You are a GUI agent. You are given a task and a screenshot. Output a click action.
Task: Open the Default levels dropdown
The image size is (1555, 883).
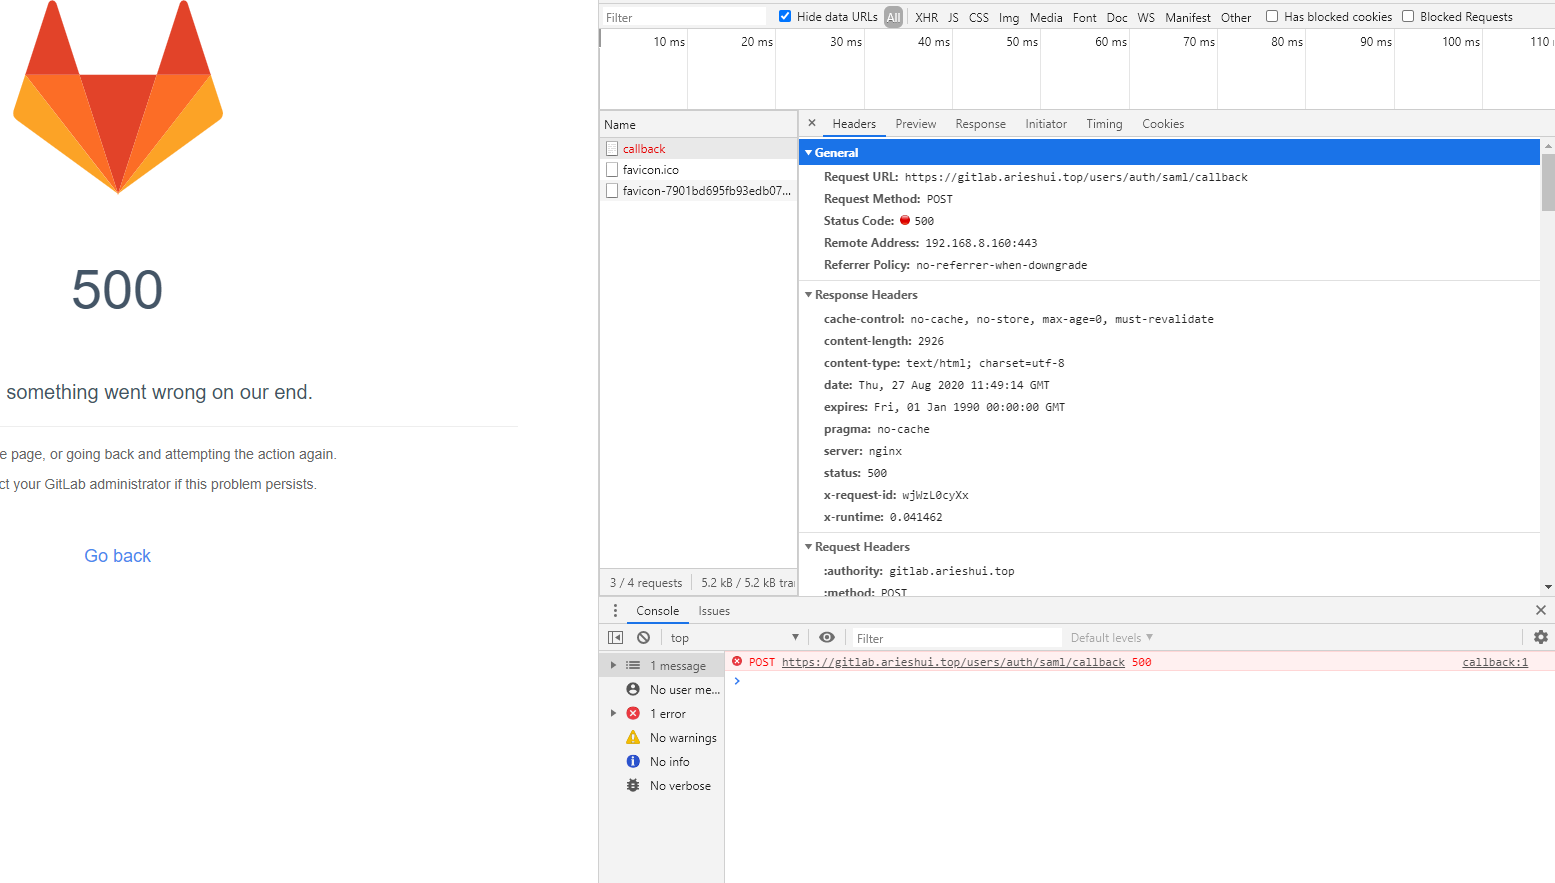tap(1110, 637)
